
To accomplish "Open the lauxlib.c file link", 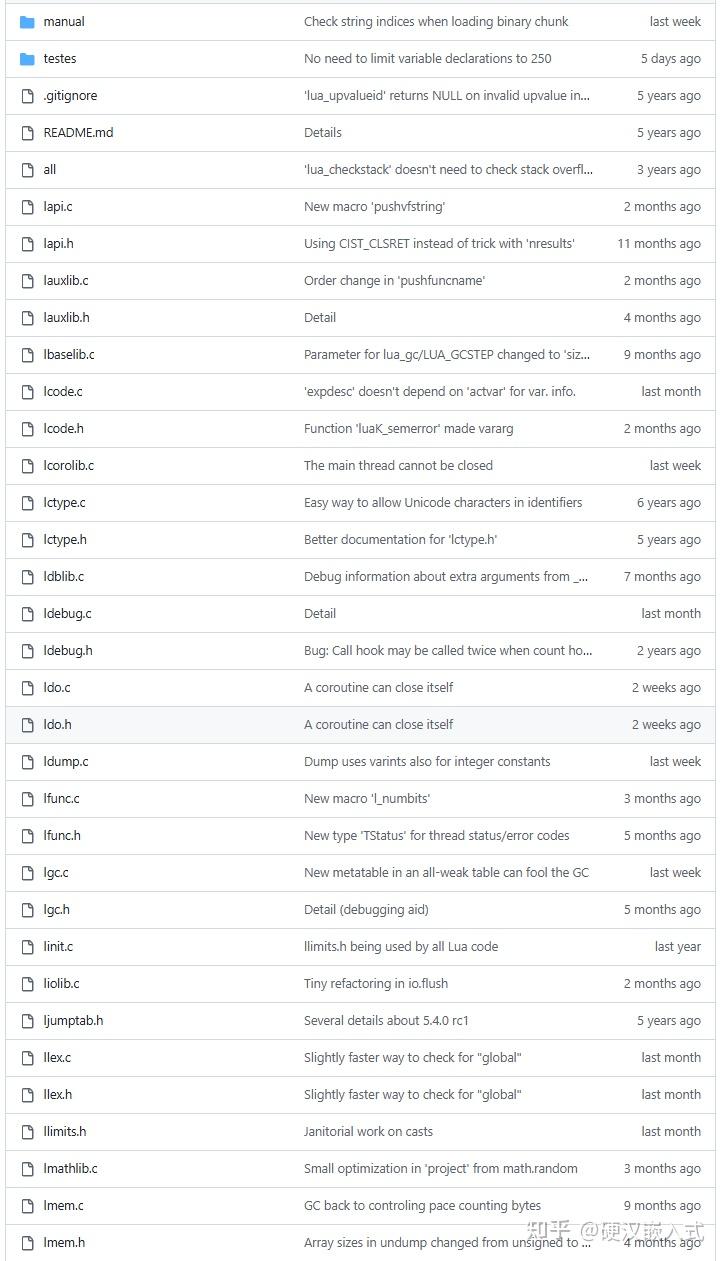I will [66, 281].
